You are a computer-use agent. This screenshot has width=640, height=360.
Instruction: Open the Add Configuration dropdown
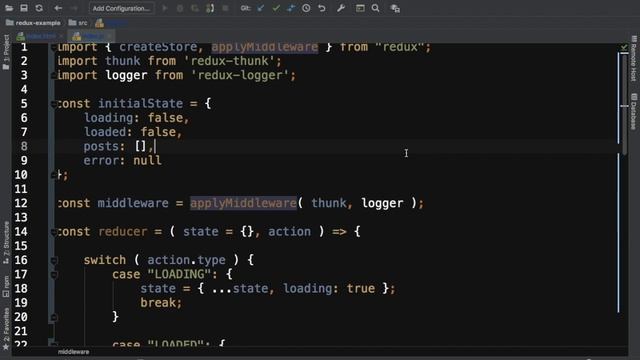point(121,8)
